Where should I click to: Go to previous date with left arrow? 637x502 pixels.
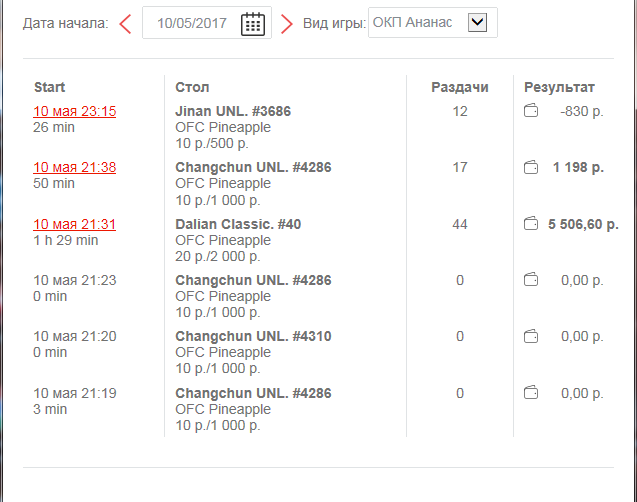tap(125, 24)
